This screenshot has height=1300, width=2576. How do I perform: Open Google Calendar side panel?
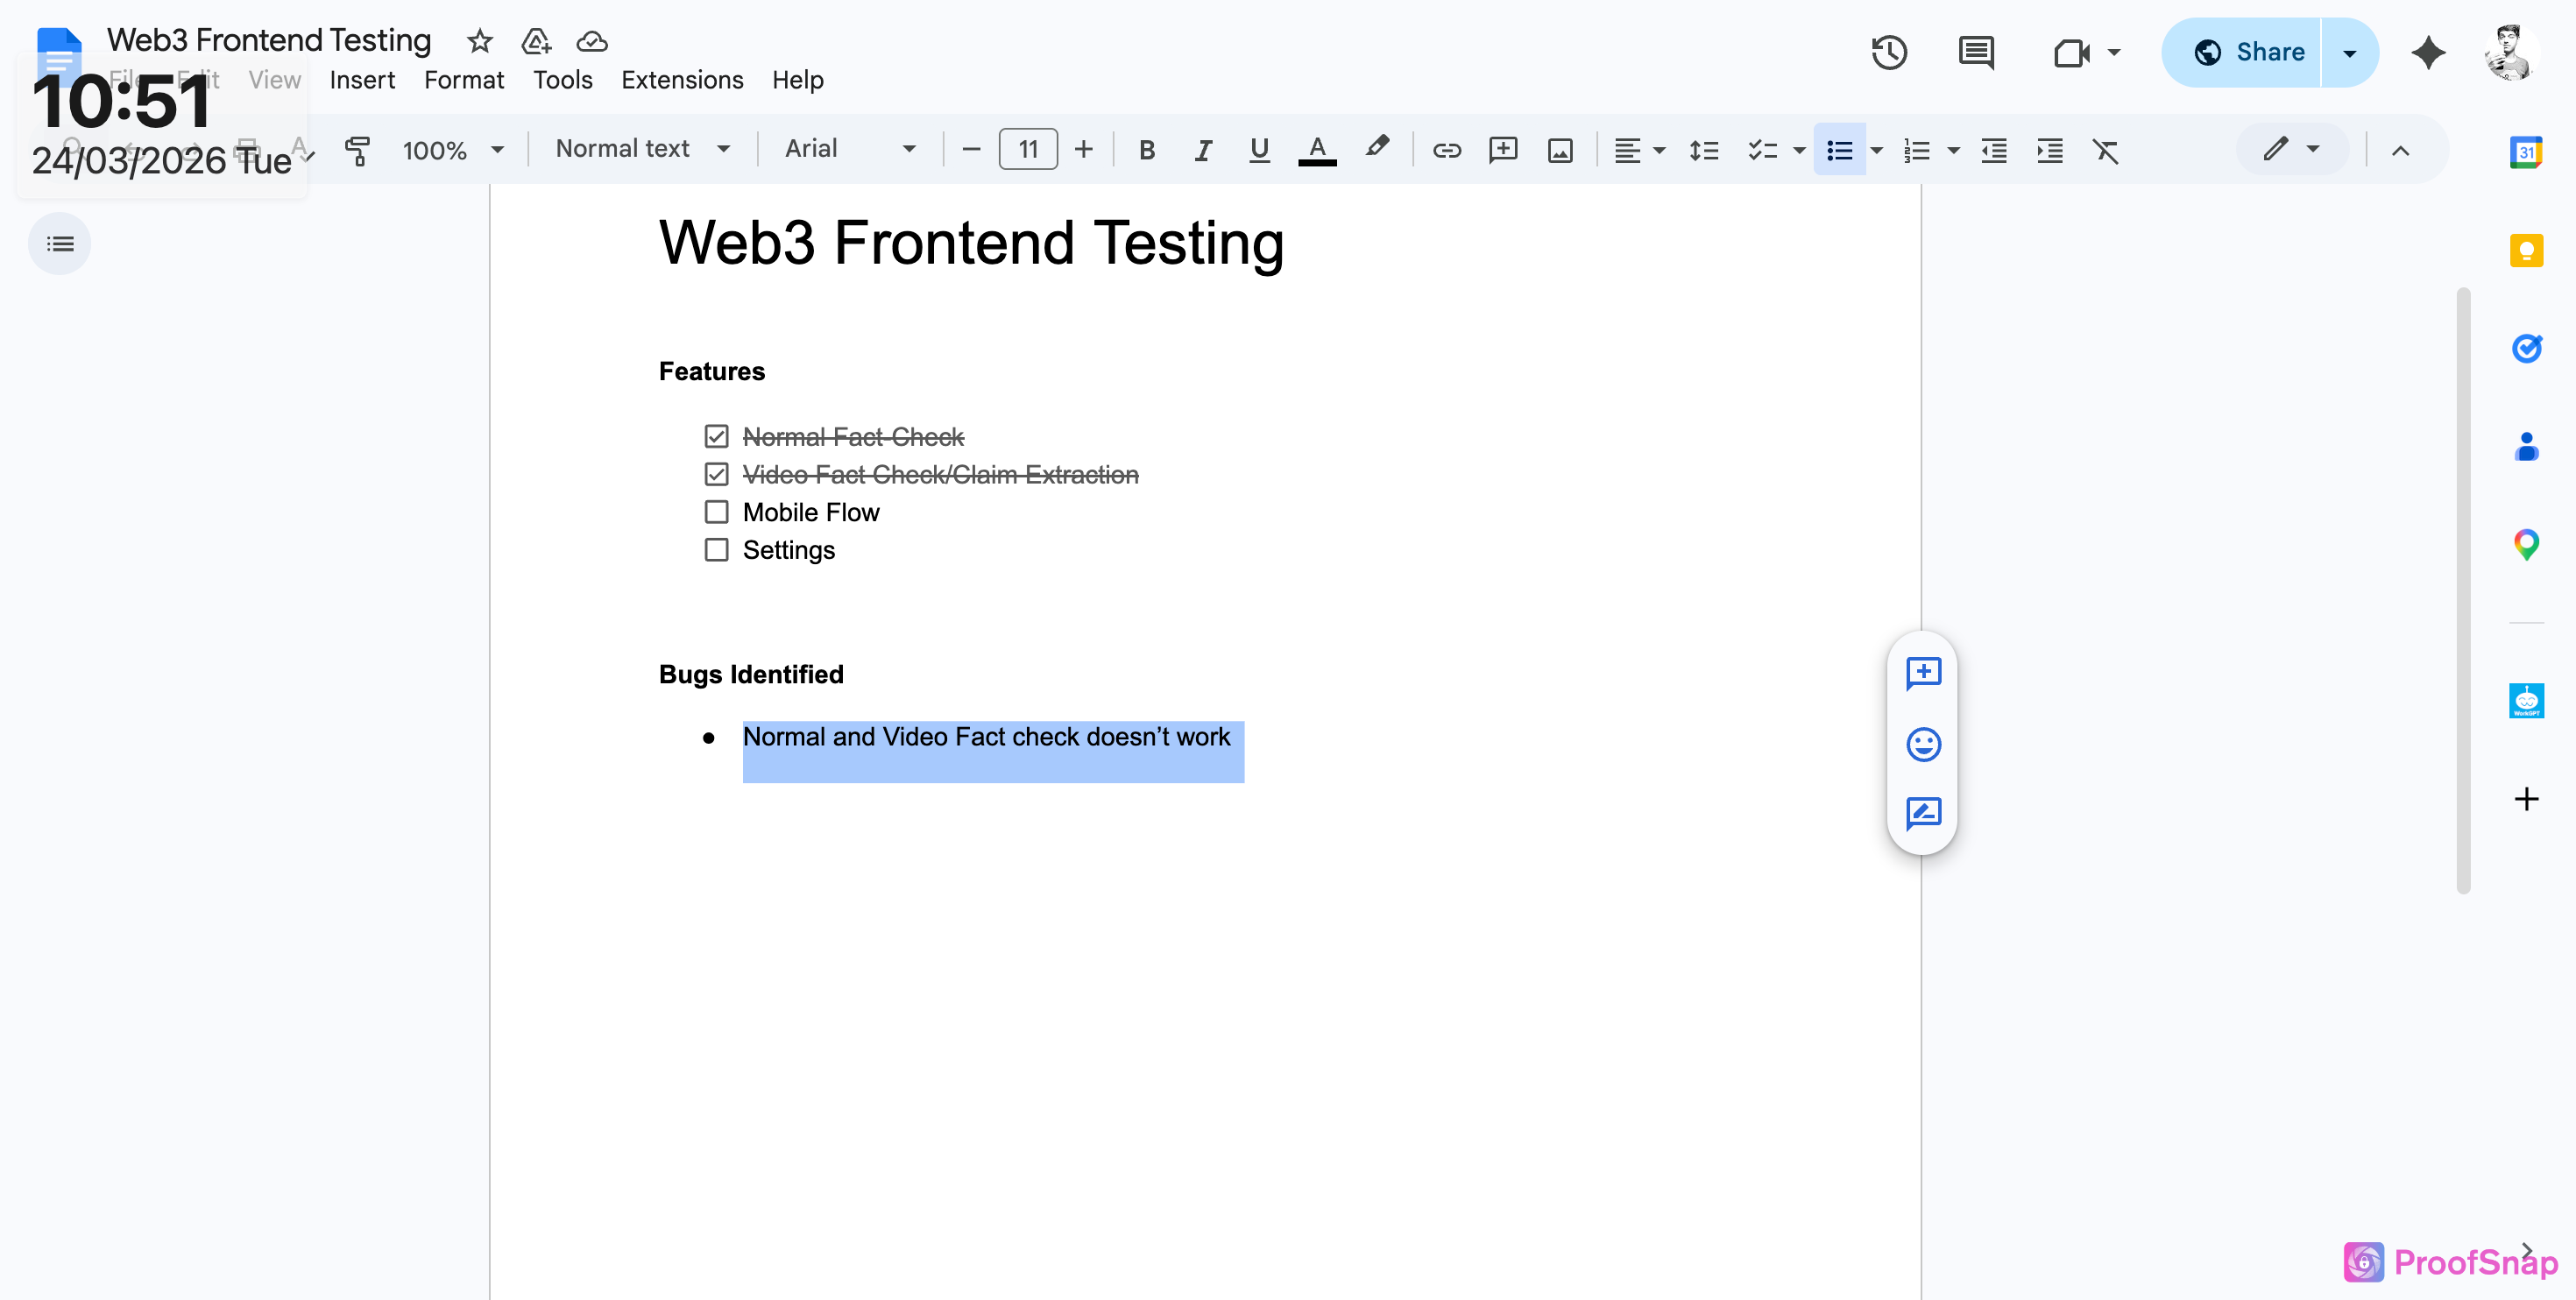point(2526,152)
